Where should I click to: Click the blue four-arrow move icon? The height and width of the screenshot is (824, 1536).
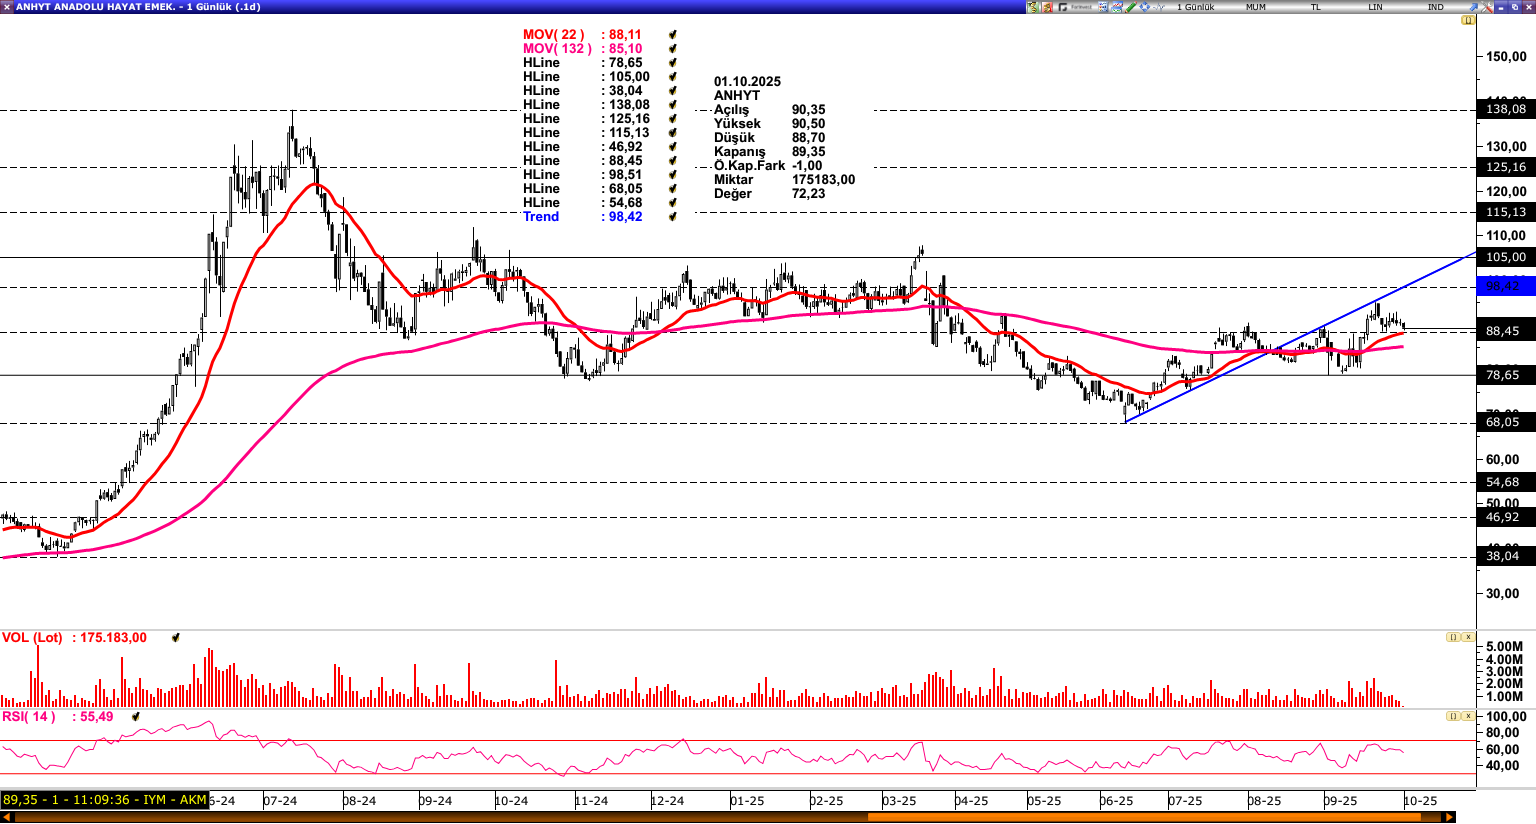point(1145,7)
